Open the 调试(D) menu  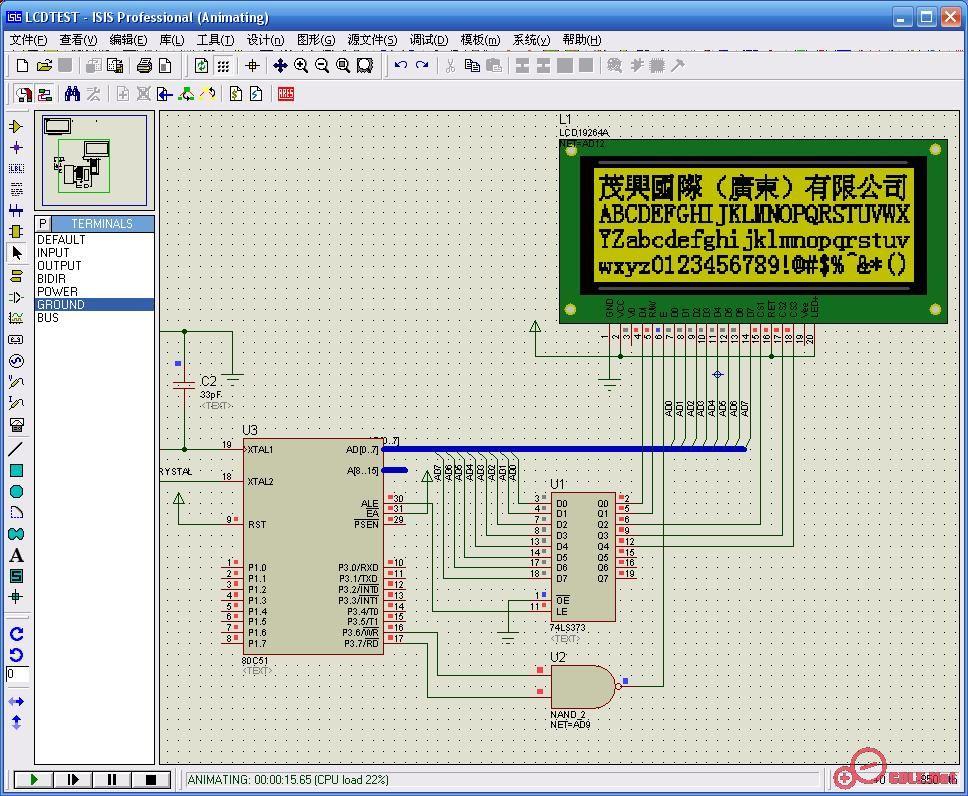pyautogui.click(x=429, y=40)
